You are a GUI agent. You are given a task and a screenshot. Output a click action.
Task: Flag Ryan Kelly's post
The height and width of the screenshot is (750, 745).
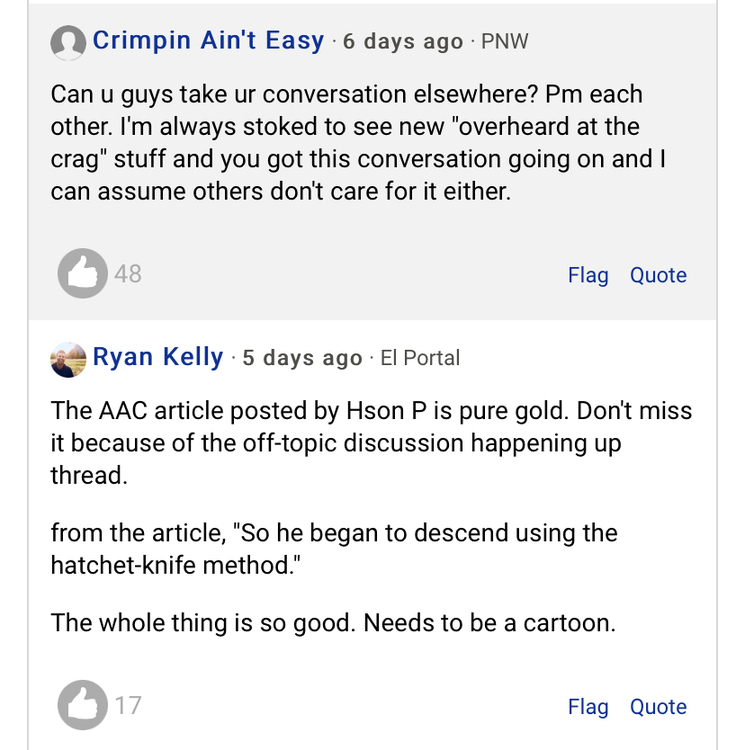tap(588, 707)
